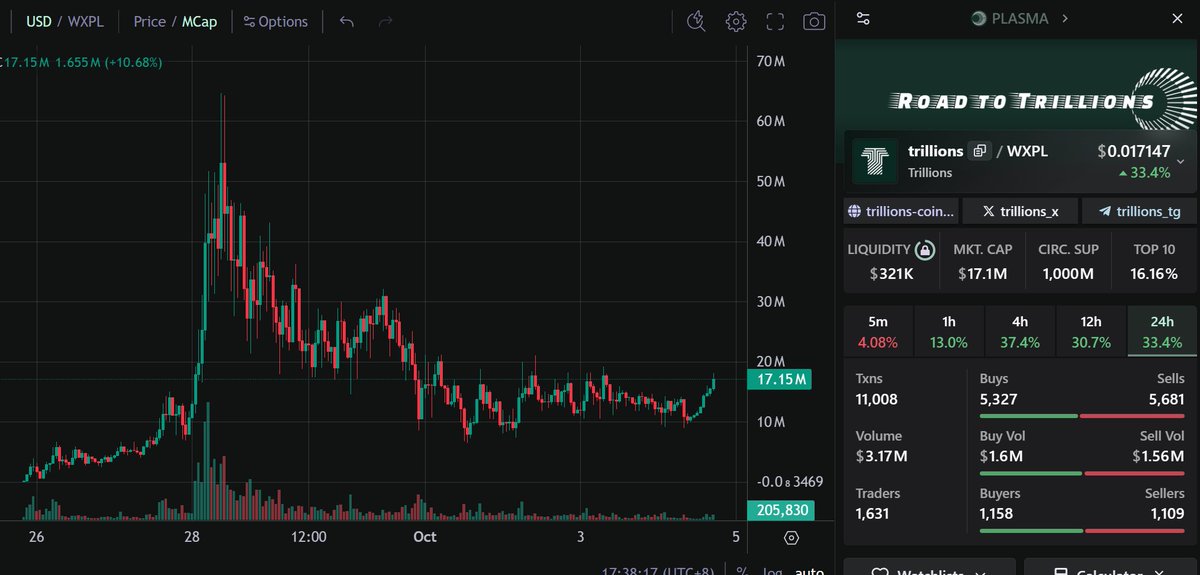Select the 4h timeframe tab
This screenshot has width=1200, height=575.
click(x=1019, y=332)
